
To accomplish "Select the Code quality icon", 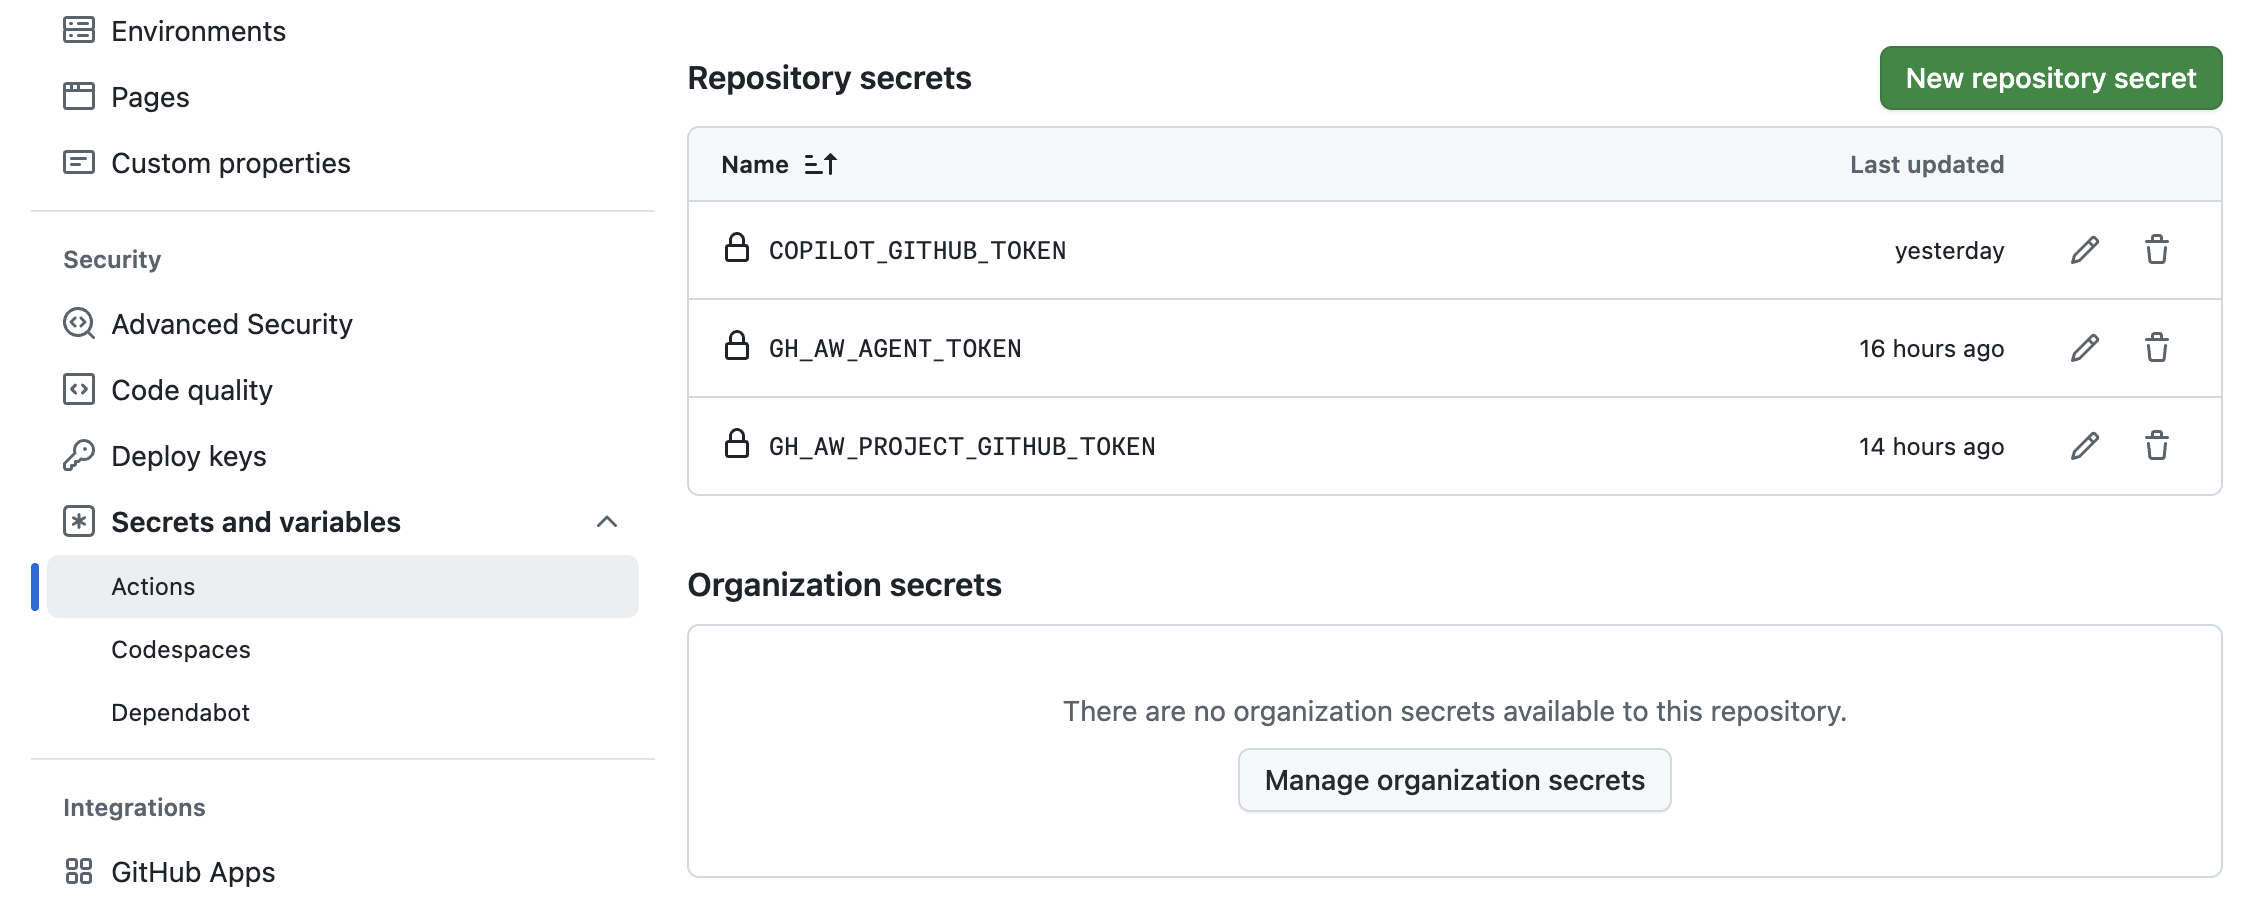I will click(x=77, y=390).
